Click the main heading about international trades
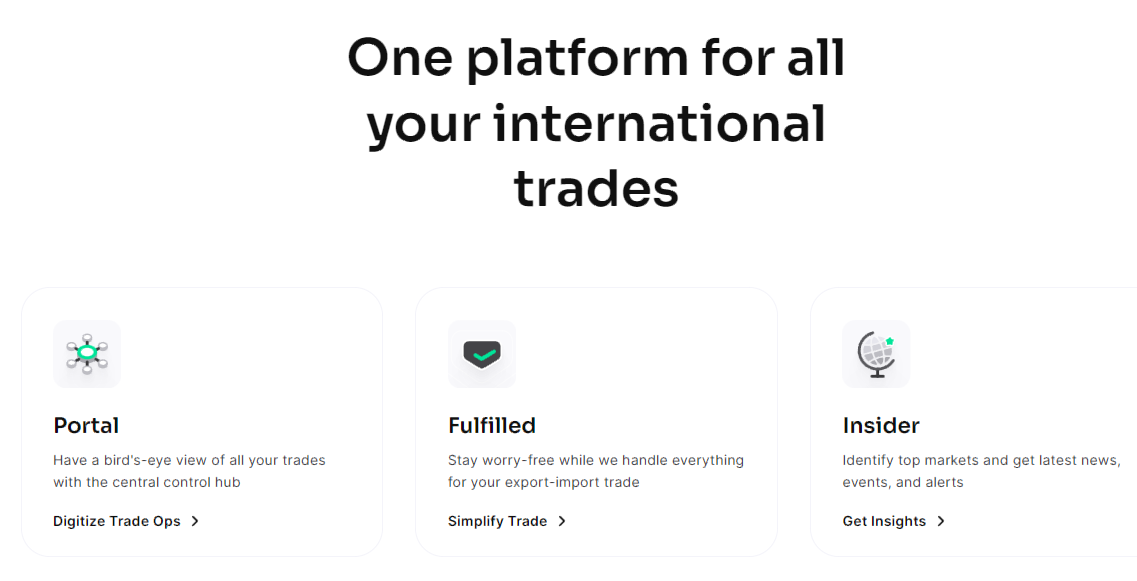 (596, 122)
